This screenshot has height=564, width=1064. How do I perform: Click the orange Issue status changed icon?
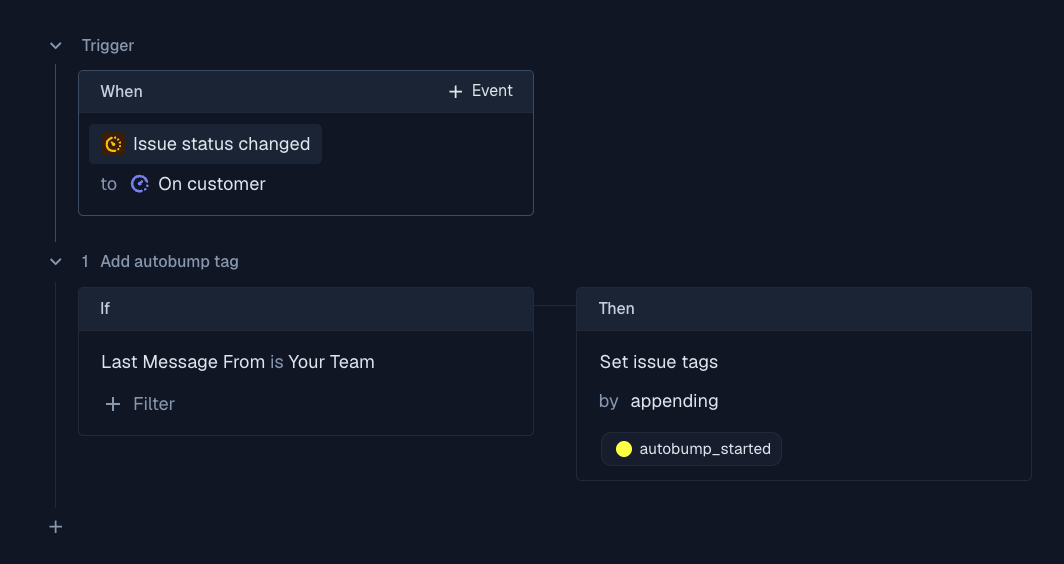coord(114,144)
